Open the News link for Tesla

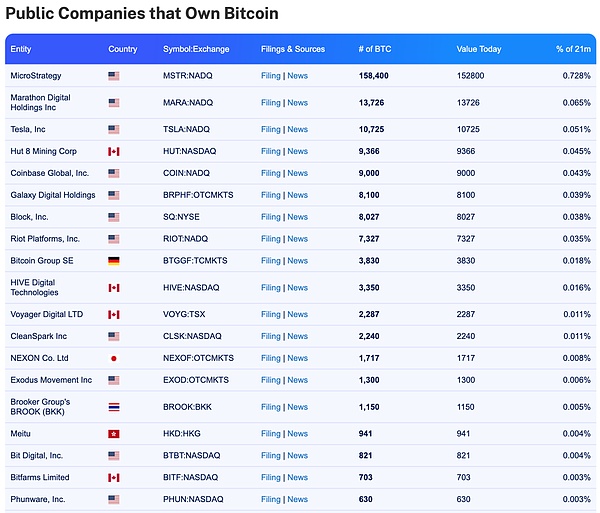[297, 130]
